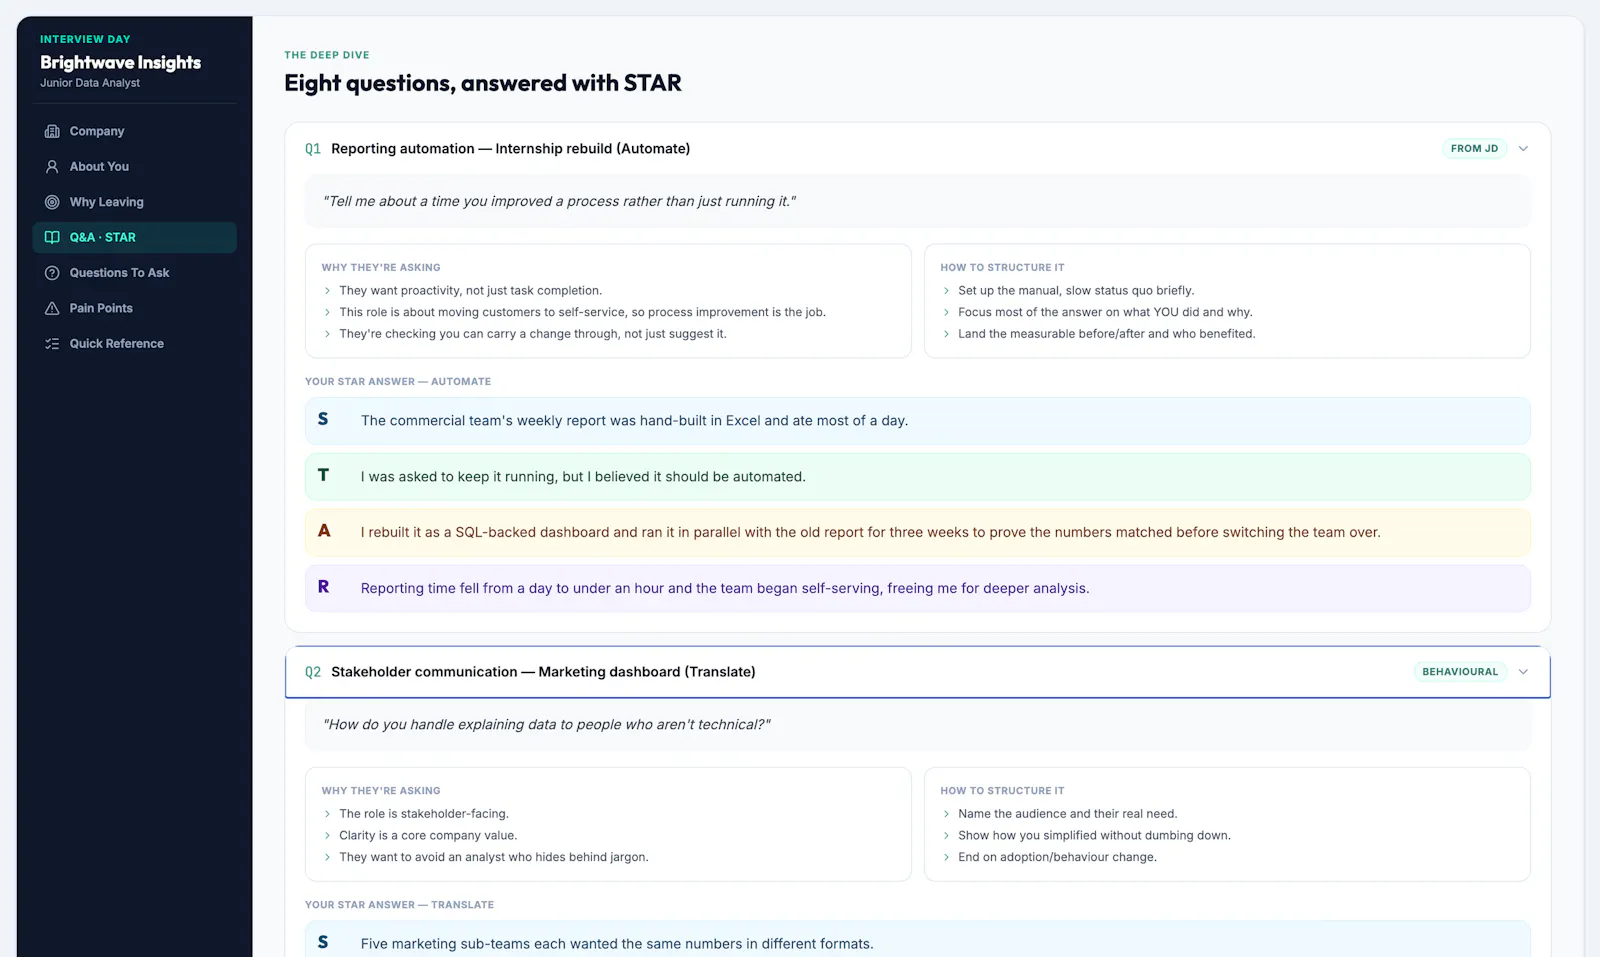Screen dimensions: 1600x957
Task: Click the Q1 Reporting automation header title
Action: click(x=511, y=149)
